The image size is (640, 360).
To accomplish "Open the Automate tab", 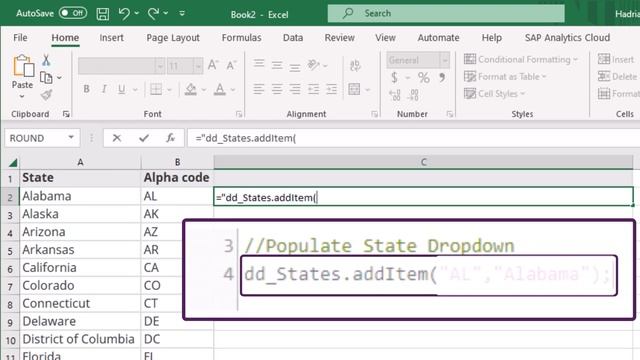I will 438,38.
